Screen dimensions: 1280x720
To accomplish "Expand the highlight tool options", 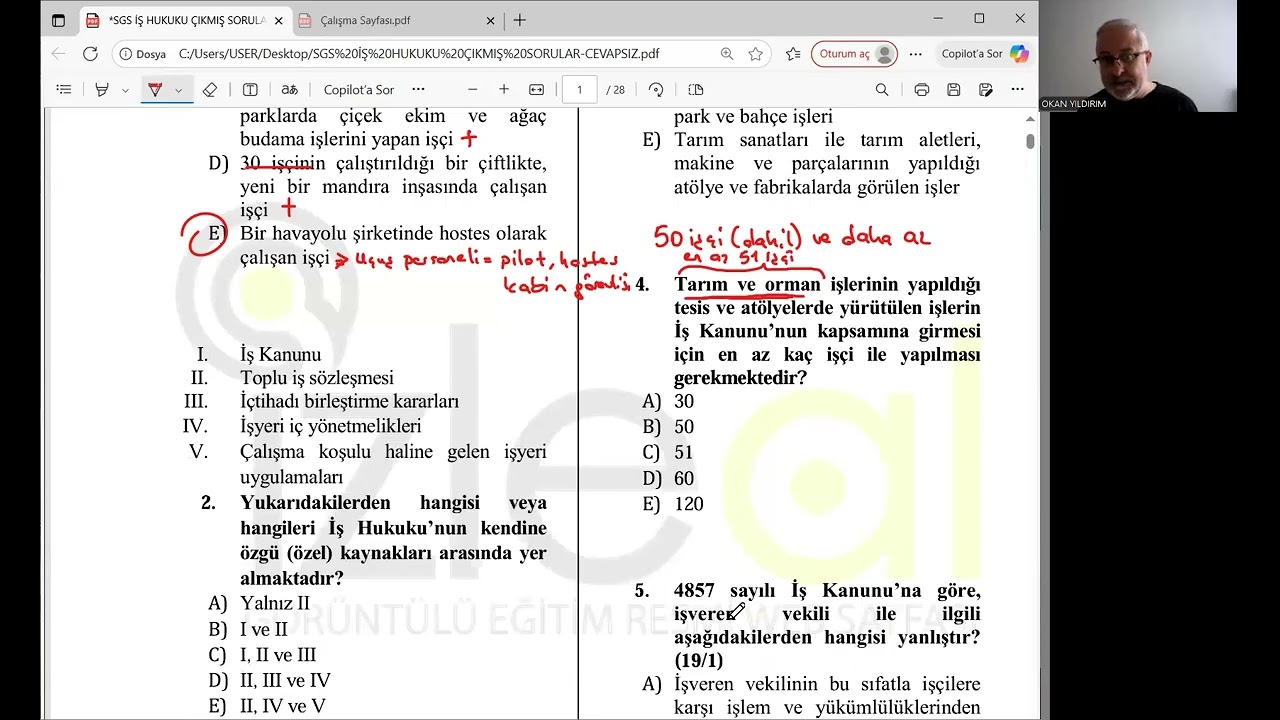I will pos(125,90).
